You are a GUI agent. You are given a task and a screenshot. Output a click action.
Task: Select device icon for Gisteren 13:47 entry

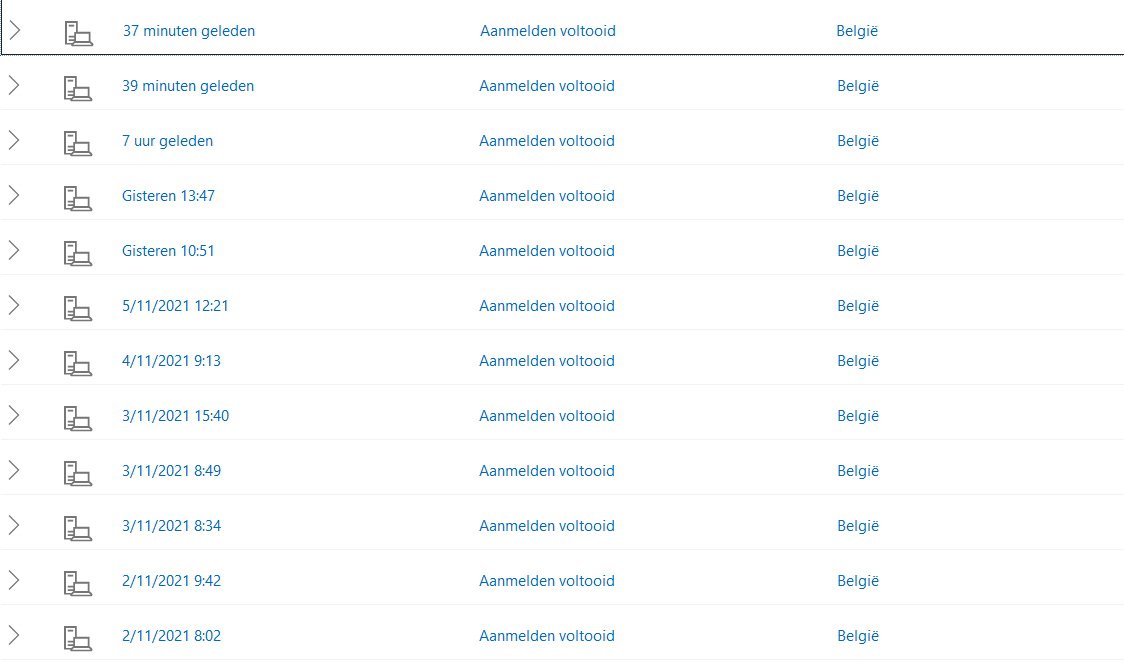coord(77,197)
